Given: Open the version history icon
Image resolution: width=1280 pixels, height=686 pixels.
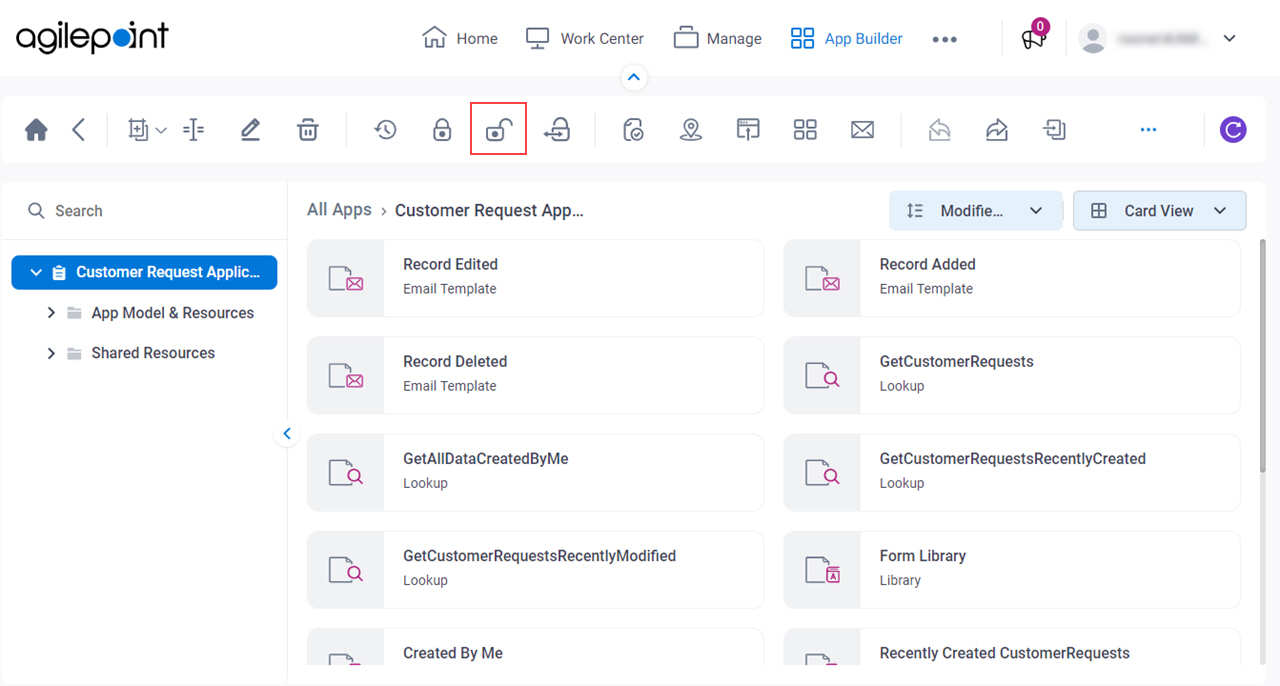Looking at the screenshot, I should (x=386, y=130).
